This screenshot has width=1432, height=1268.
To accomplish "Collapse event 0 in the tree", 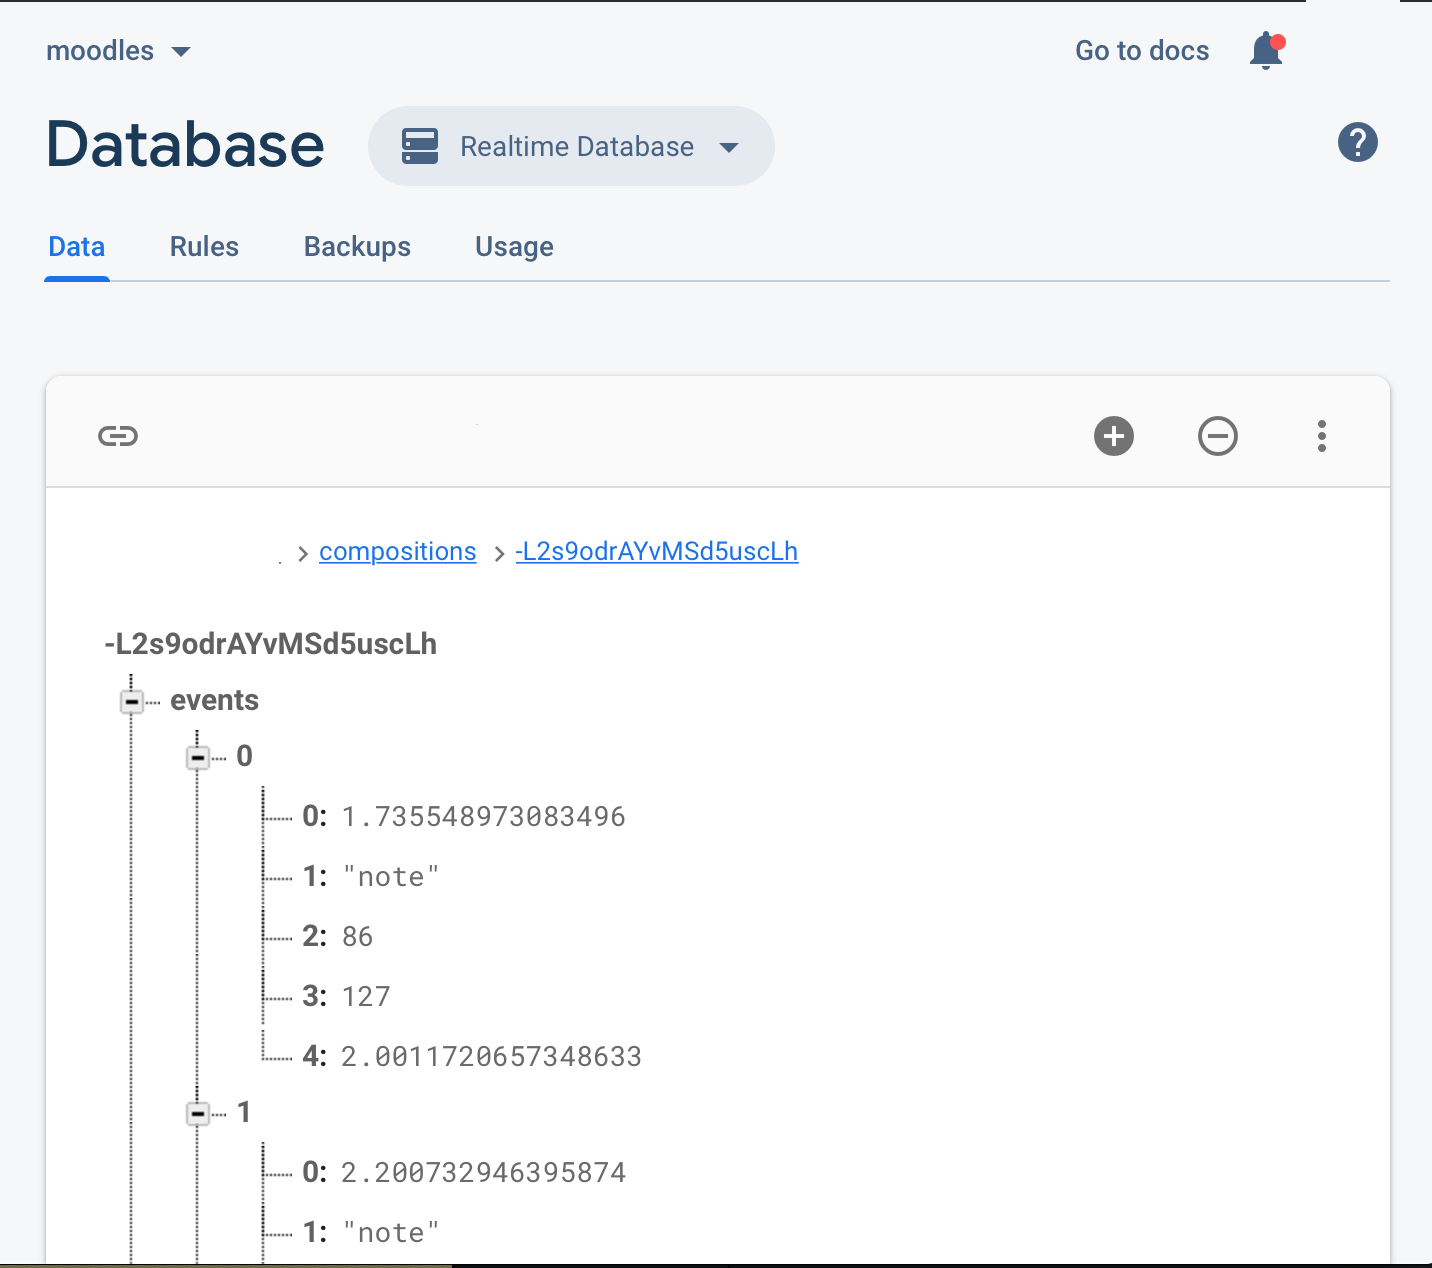I will click(197, 757).
